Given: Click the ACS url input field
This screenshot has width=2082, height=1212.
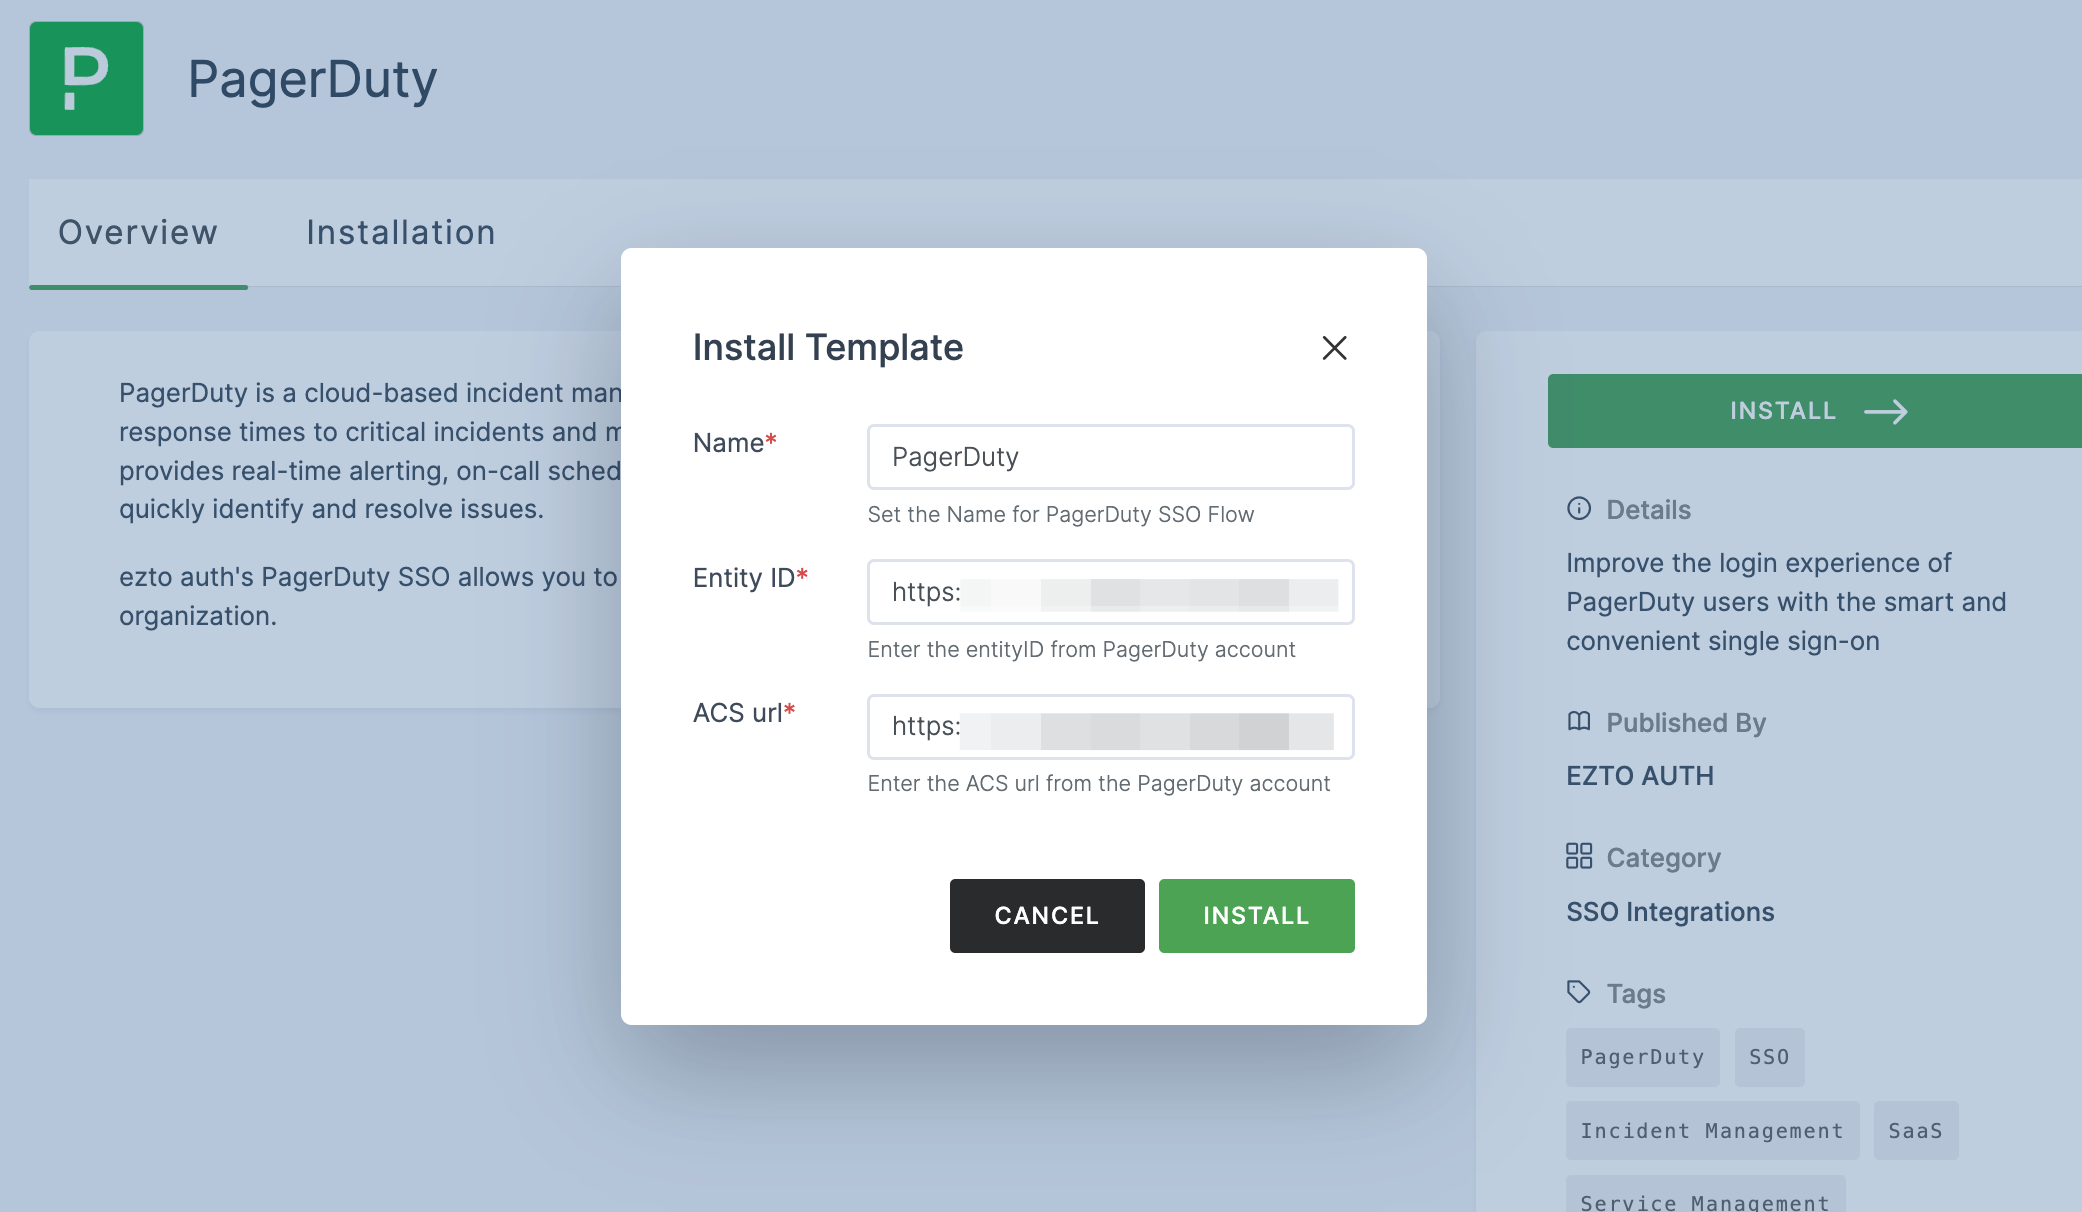Looking at the screenshot, I should [1110, 726].
